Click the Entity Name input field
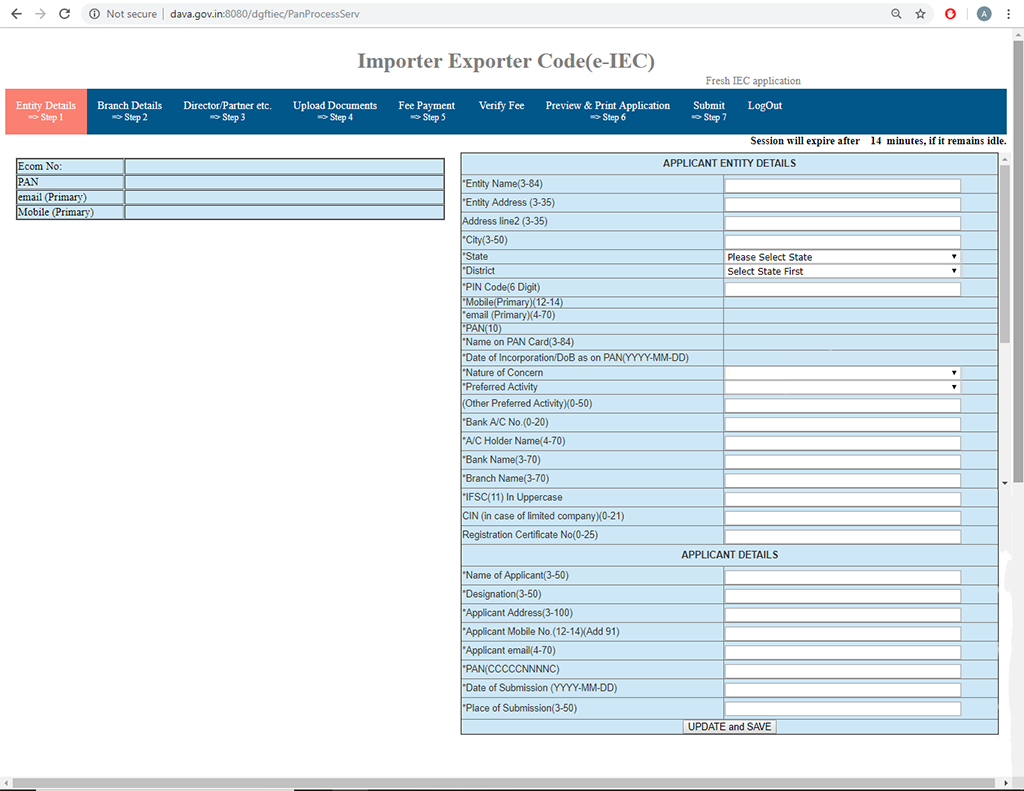Screen dimensions: 1024x791 click(841, 185)
